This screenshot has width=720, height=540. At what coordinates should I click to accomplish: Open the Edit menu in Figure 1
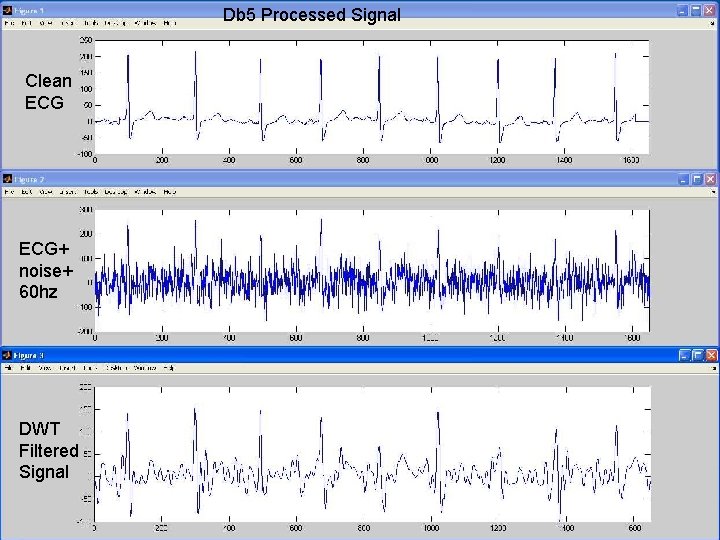tap(26, 23)
